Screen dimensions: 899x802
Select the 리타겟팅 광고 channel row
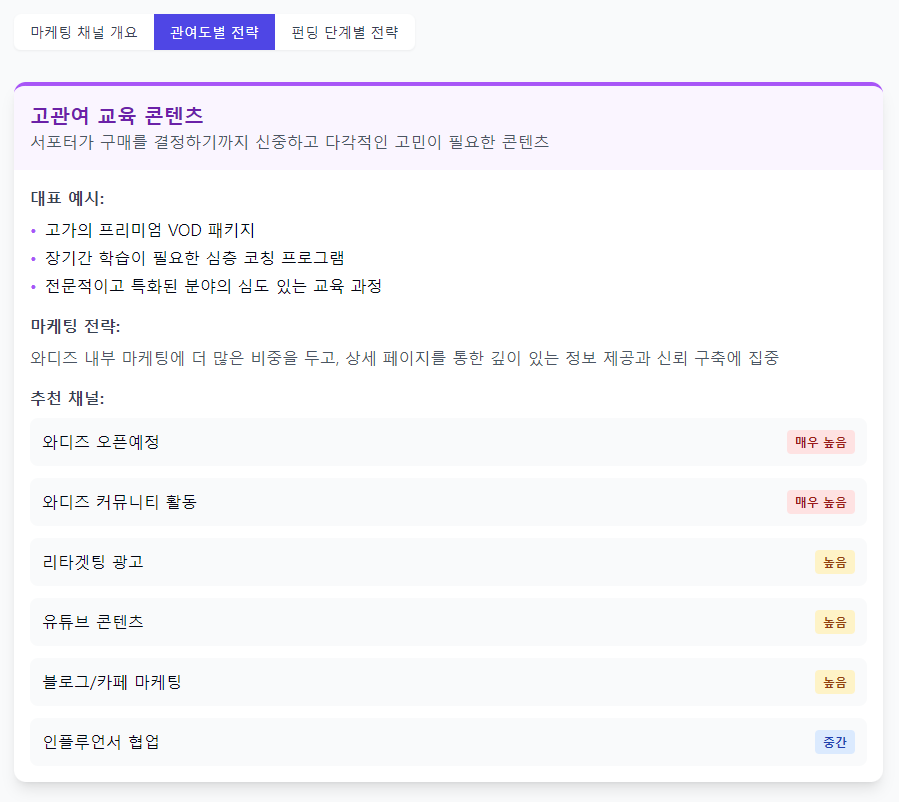pyautogui.click(x=448, y=562)
